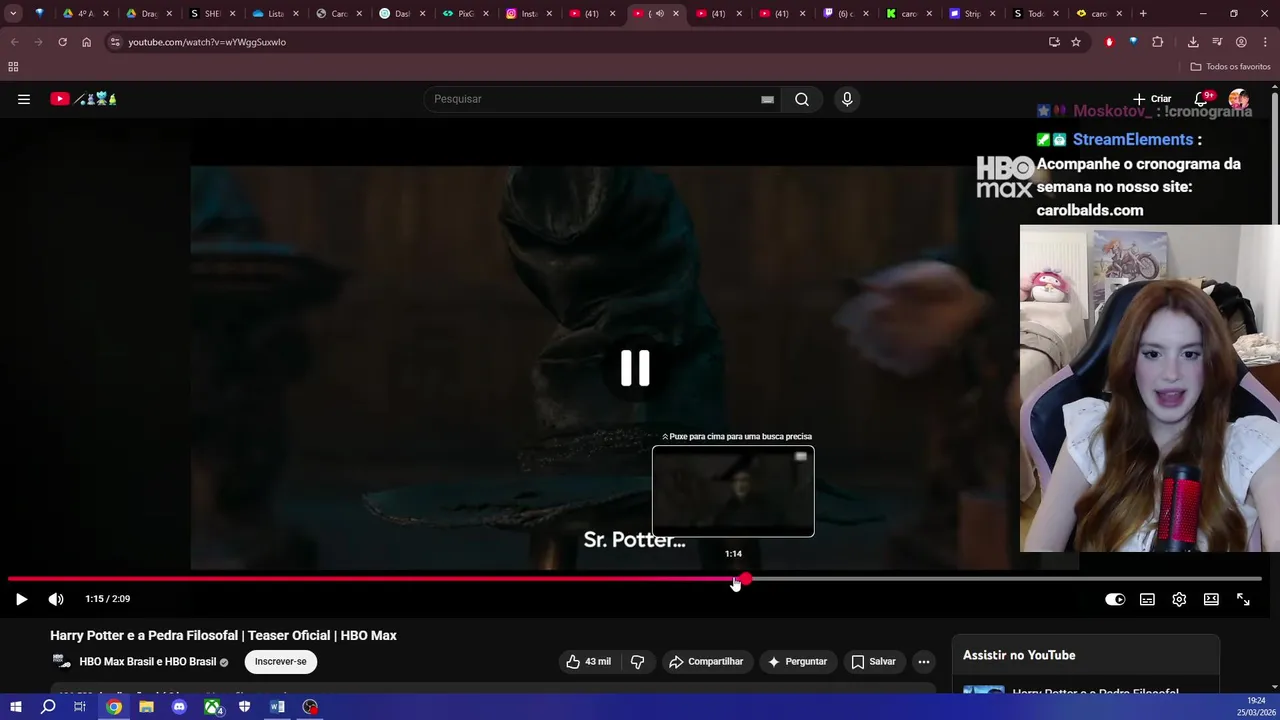Toggle subtitles/closed captions
This screenshot has width=1280, height=720.
[x=1147, y=599]
